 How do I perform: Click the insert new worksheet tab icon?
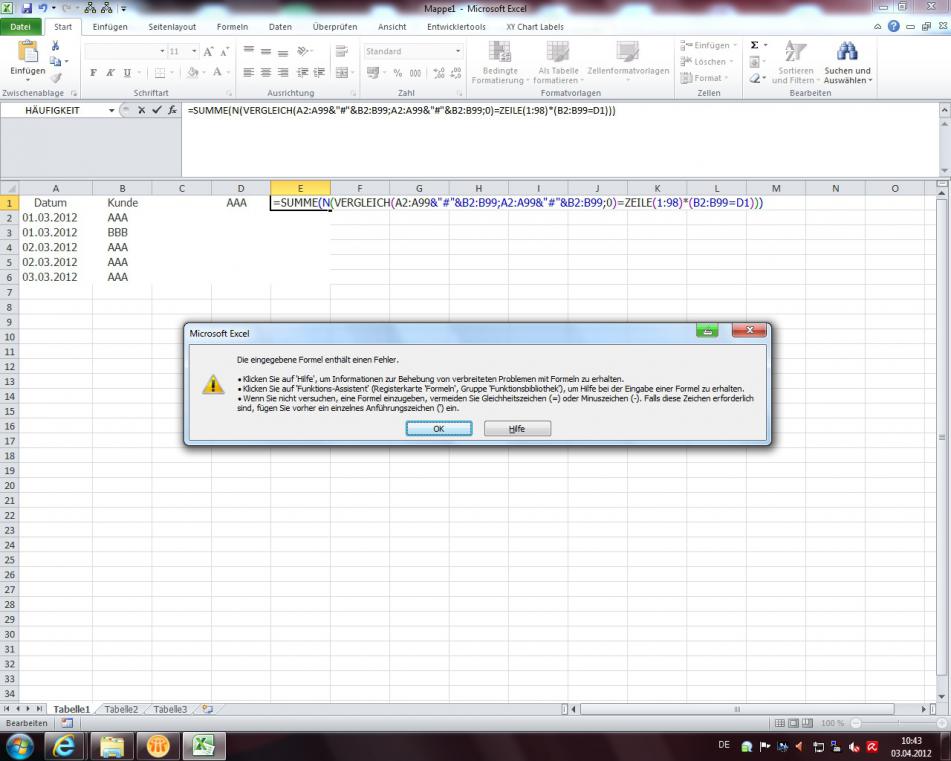tap(207, 709)
